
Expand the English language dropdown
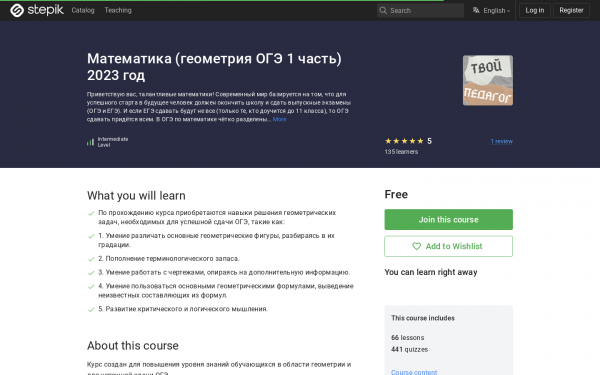coord(496,11)
